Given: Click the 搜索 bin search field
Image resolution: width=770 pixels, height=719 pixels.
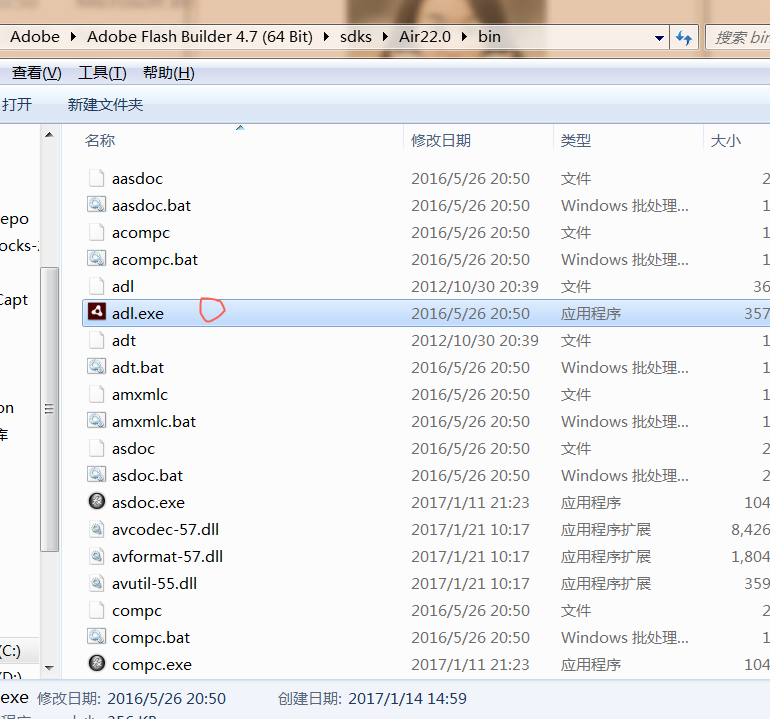Looking at the screenshot, I should pos(738,37).
